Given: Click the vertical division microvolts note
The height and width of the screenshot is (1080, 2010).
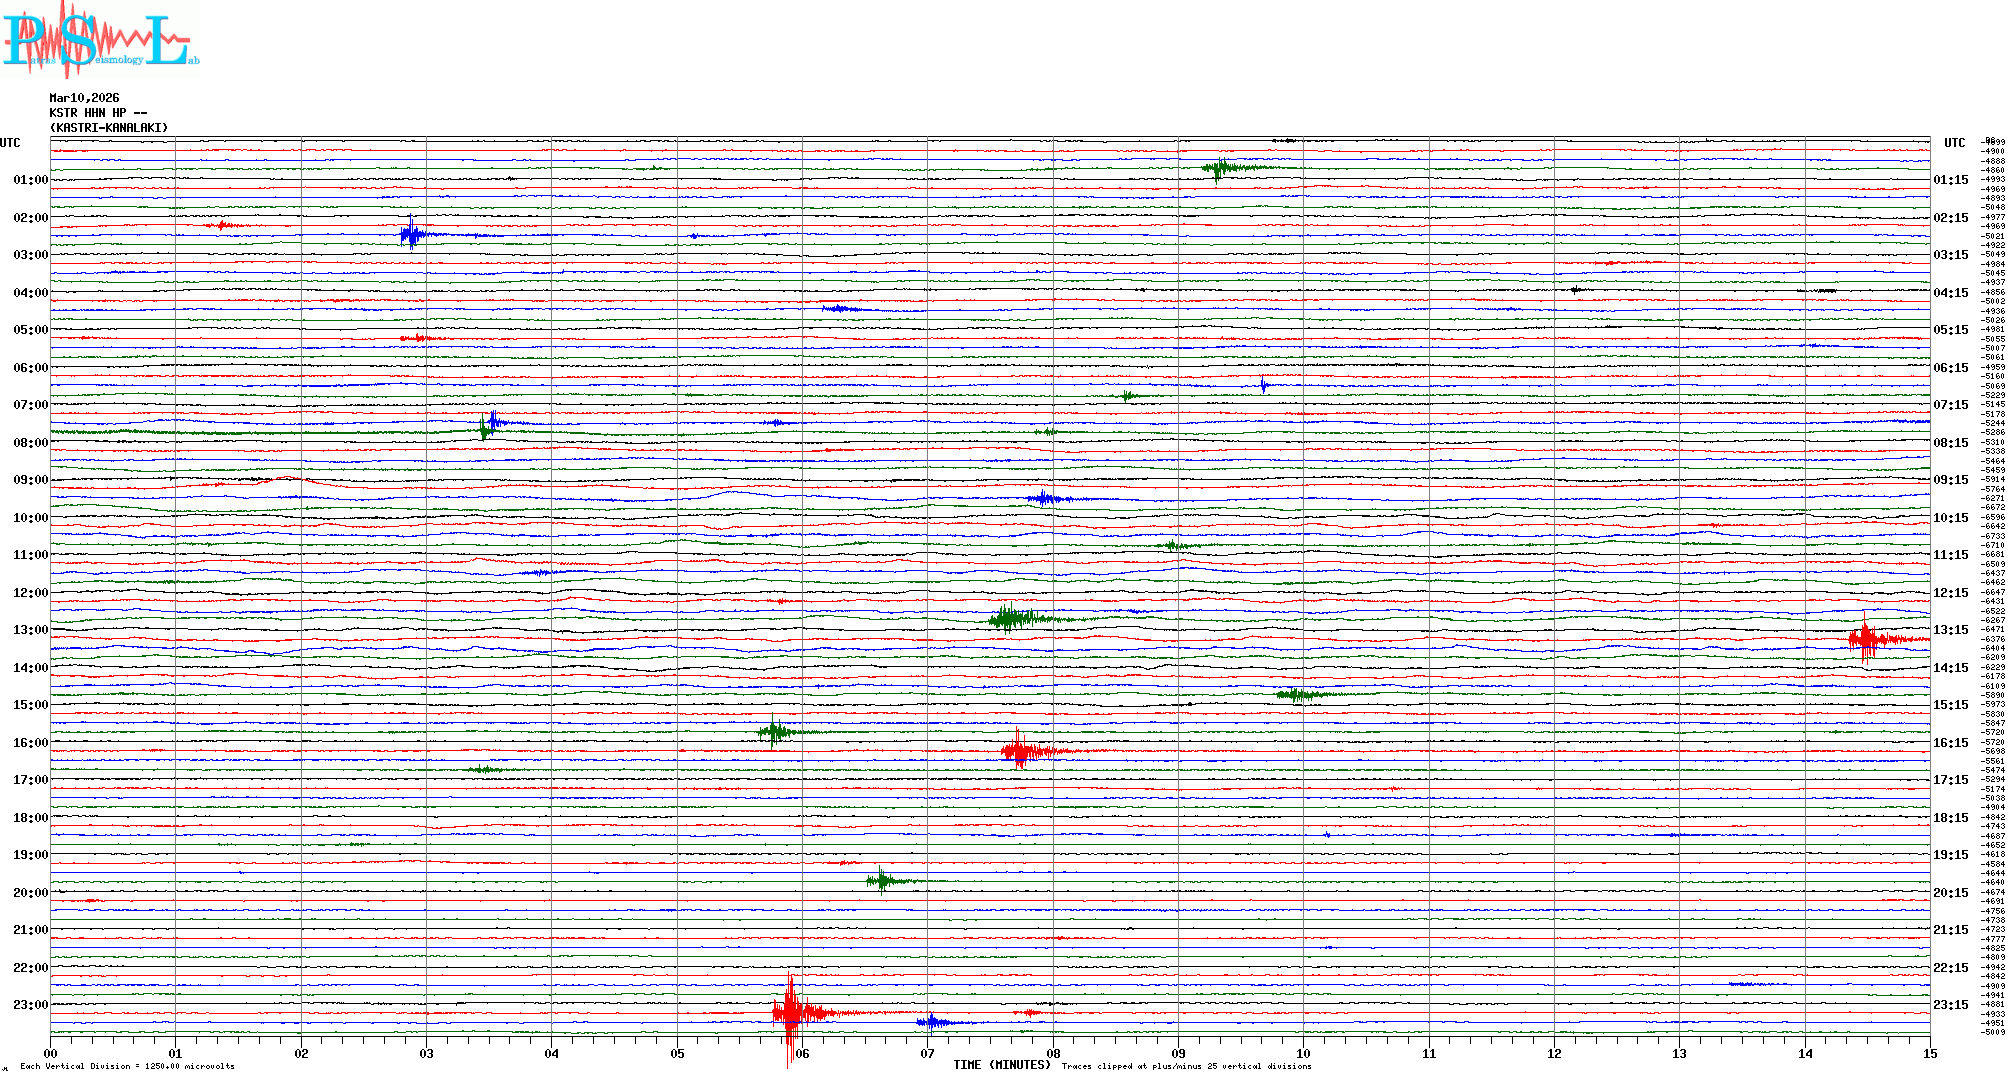Looking at the screenshot, I should [x=127, y=1066].
